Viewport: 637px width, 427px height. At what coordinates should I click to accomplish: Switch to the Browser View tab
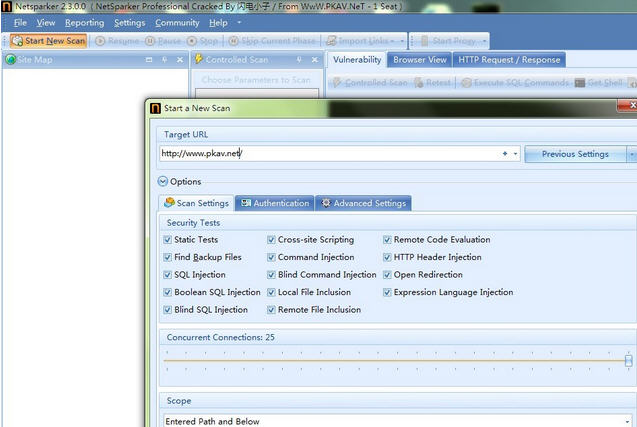click(420, 60)
